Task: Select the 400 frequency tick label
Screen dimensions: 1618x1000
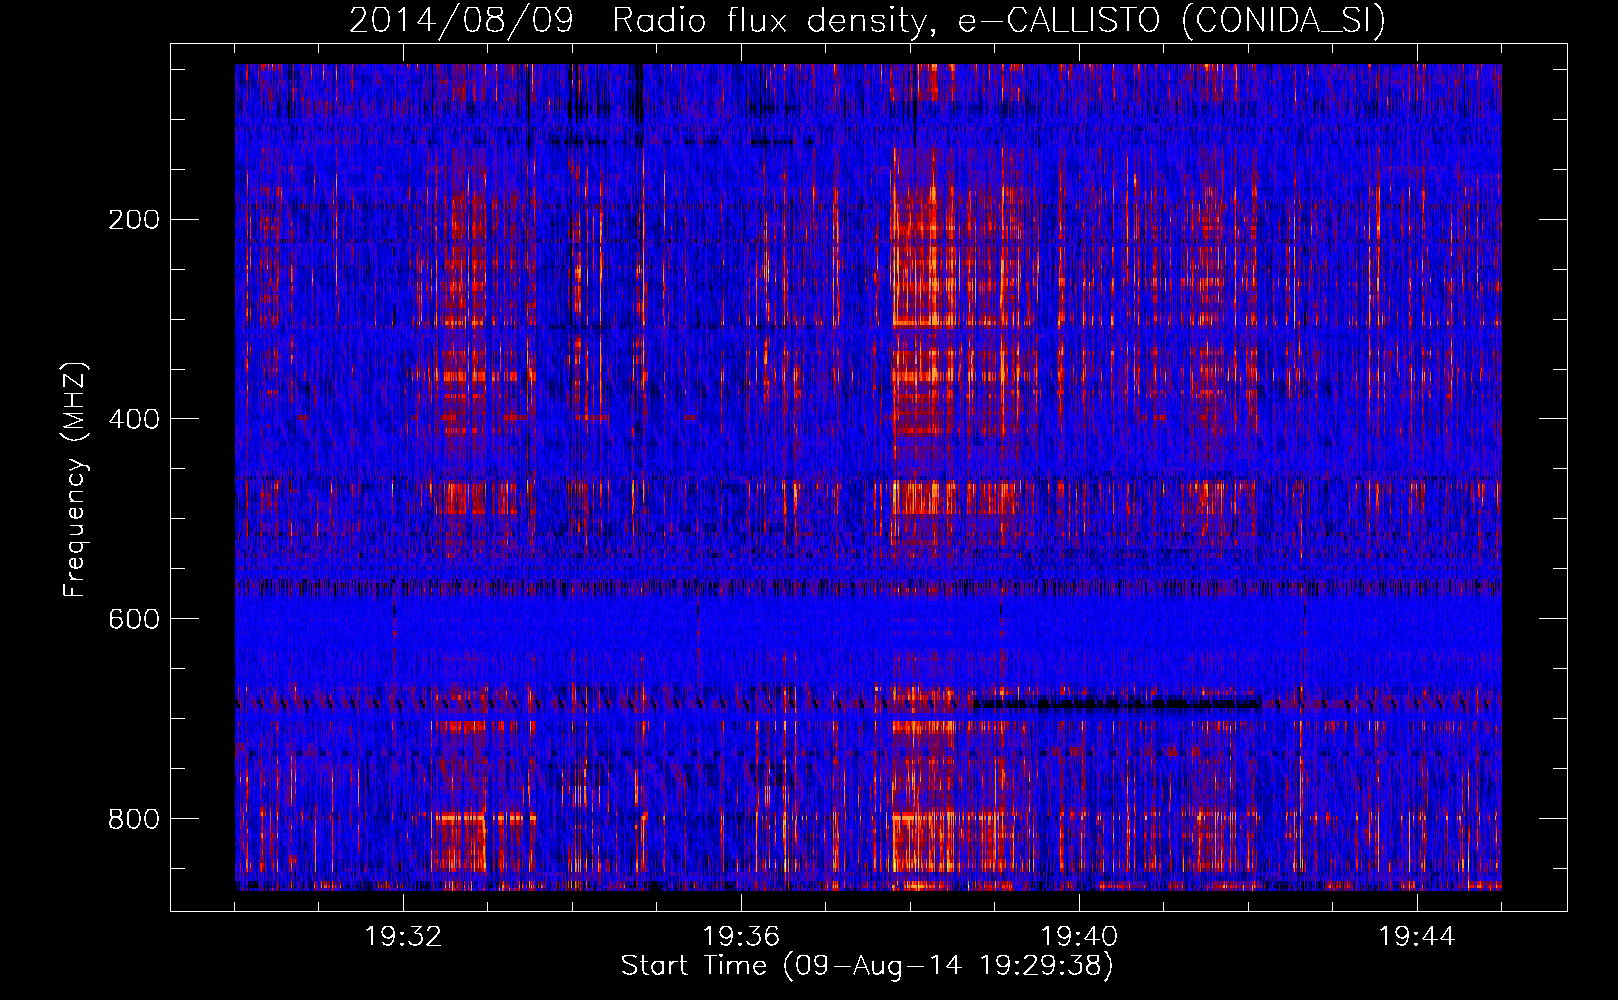Action: pyautogui.click(x=134, y=419)
